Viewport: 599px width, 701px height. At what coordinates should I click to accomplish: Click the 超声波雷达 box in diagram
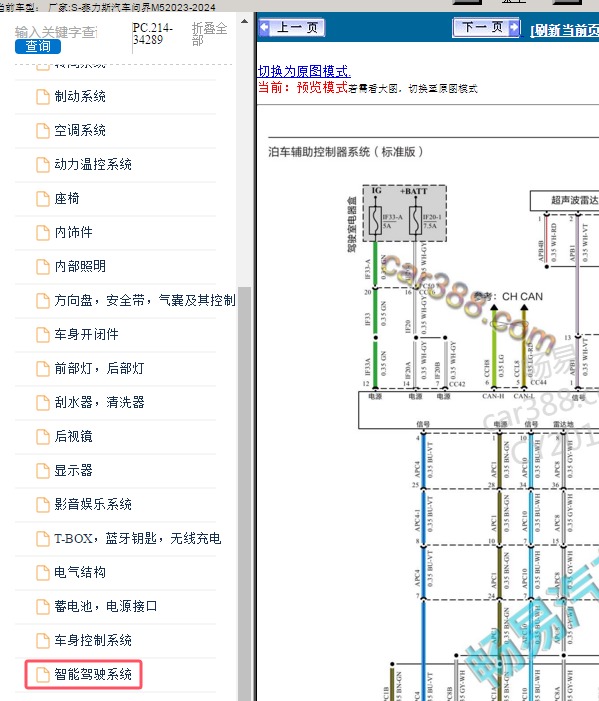pos(565,200)
